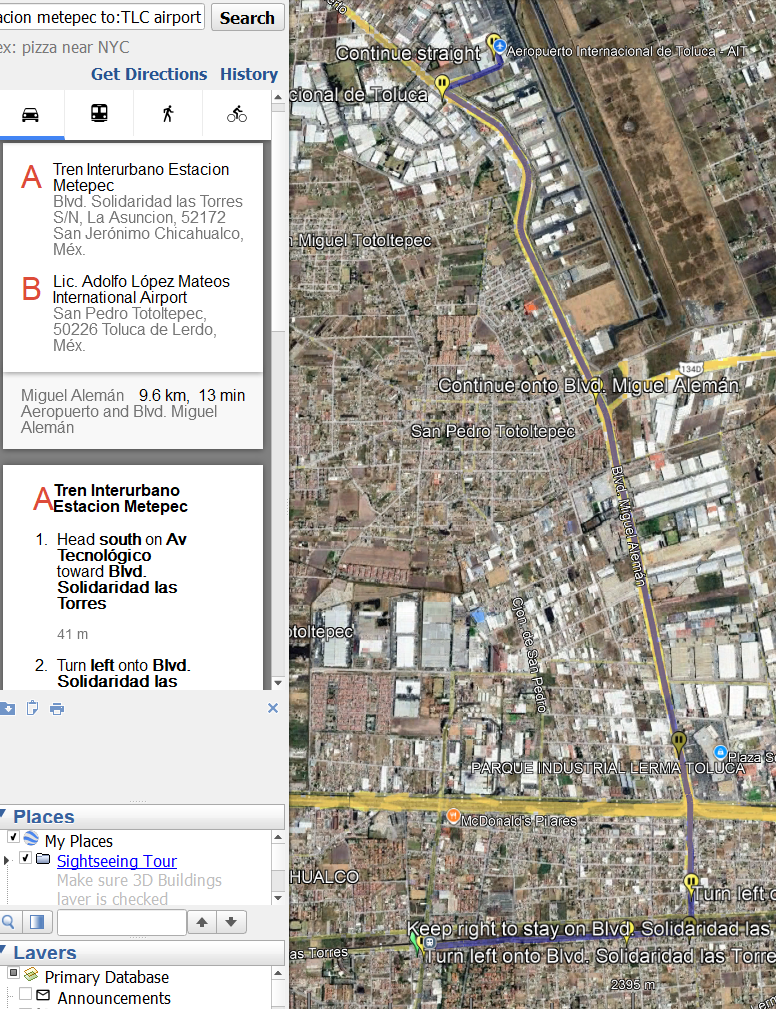Click Announcements envelope icon
Viewport: 776px width, 1009px height.
(43, 995)
